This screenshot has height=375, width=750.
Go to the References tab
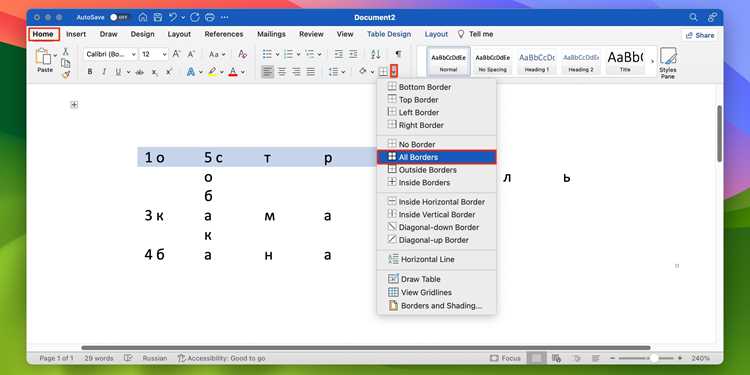224,34
